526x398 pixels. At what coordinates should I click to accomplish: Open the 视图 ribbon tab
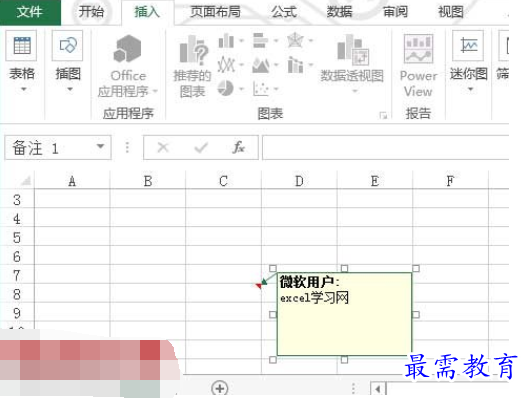pos(451,12)
